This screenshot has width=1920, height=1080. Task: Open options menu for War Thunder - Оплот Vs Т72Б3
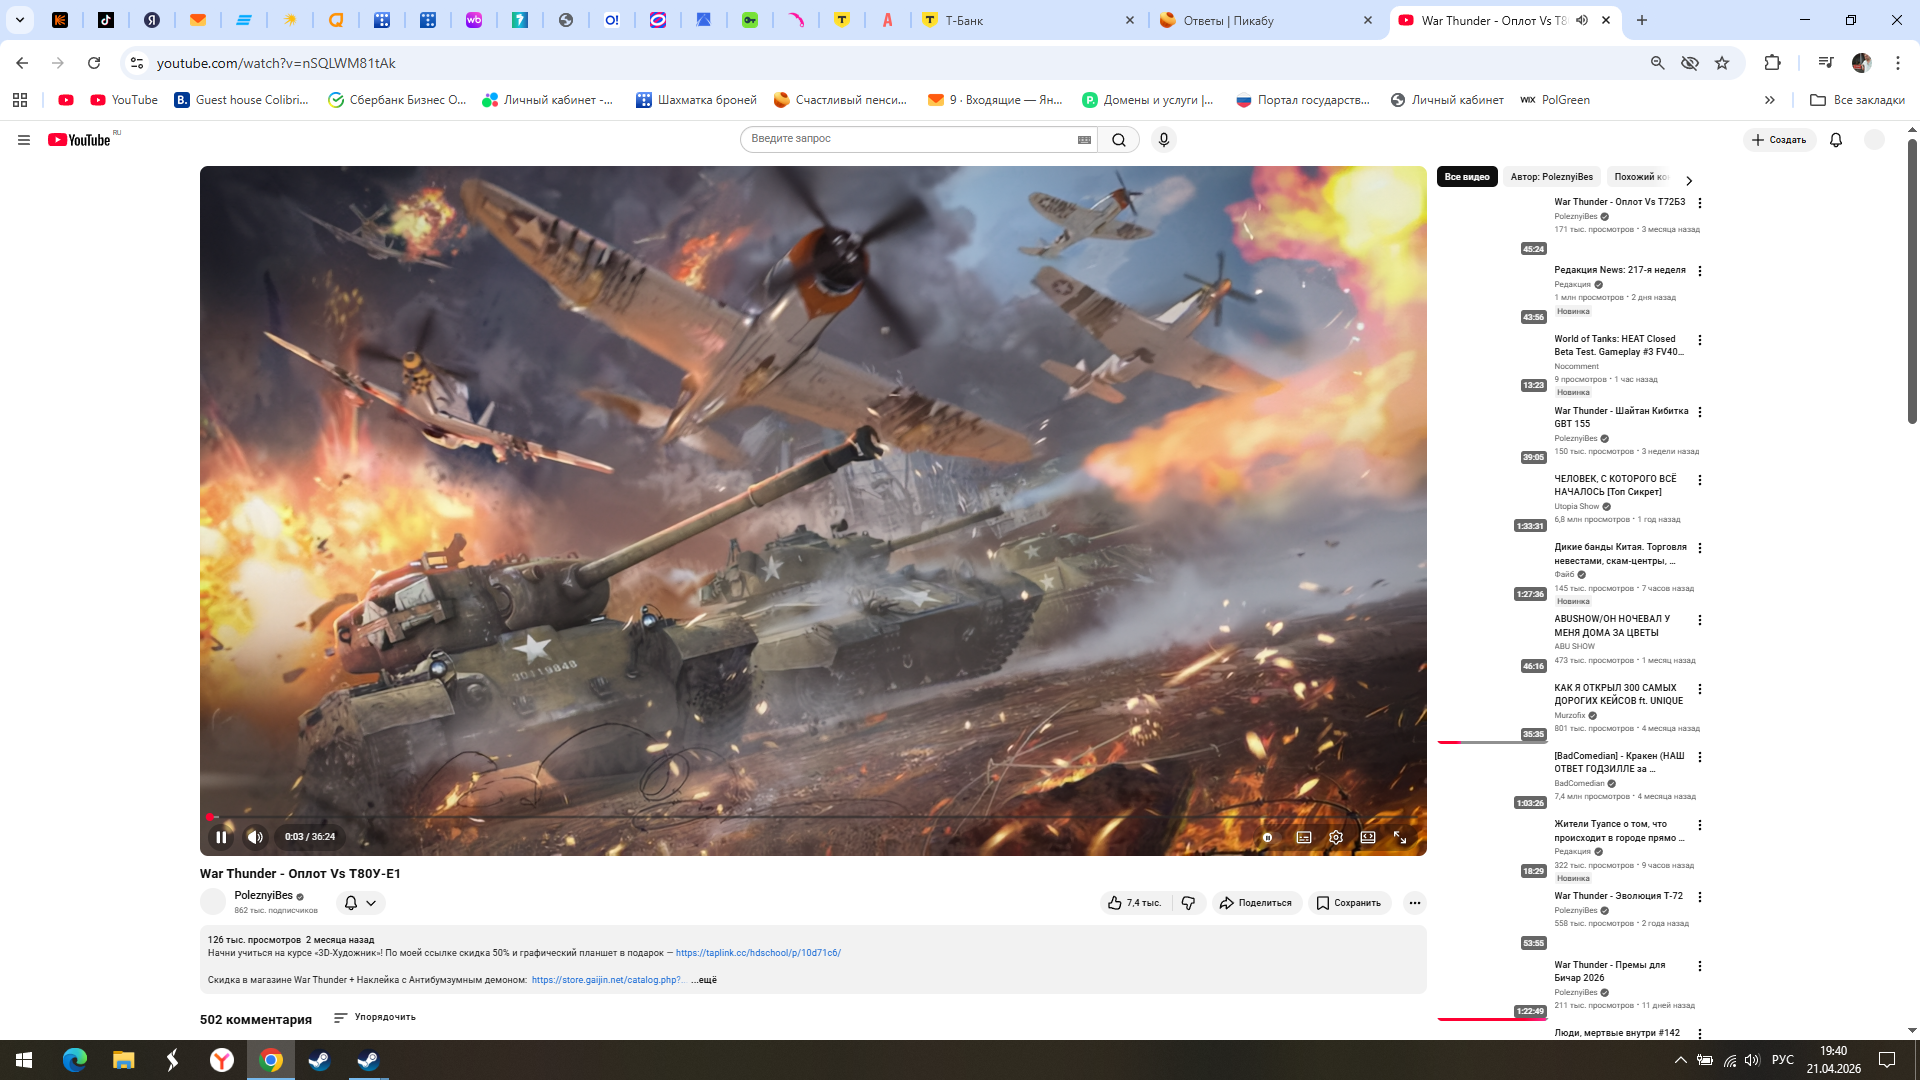pyautogui.click(x=1700, y=203)
